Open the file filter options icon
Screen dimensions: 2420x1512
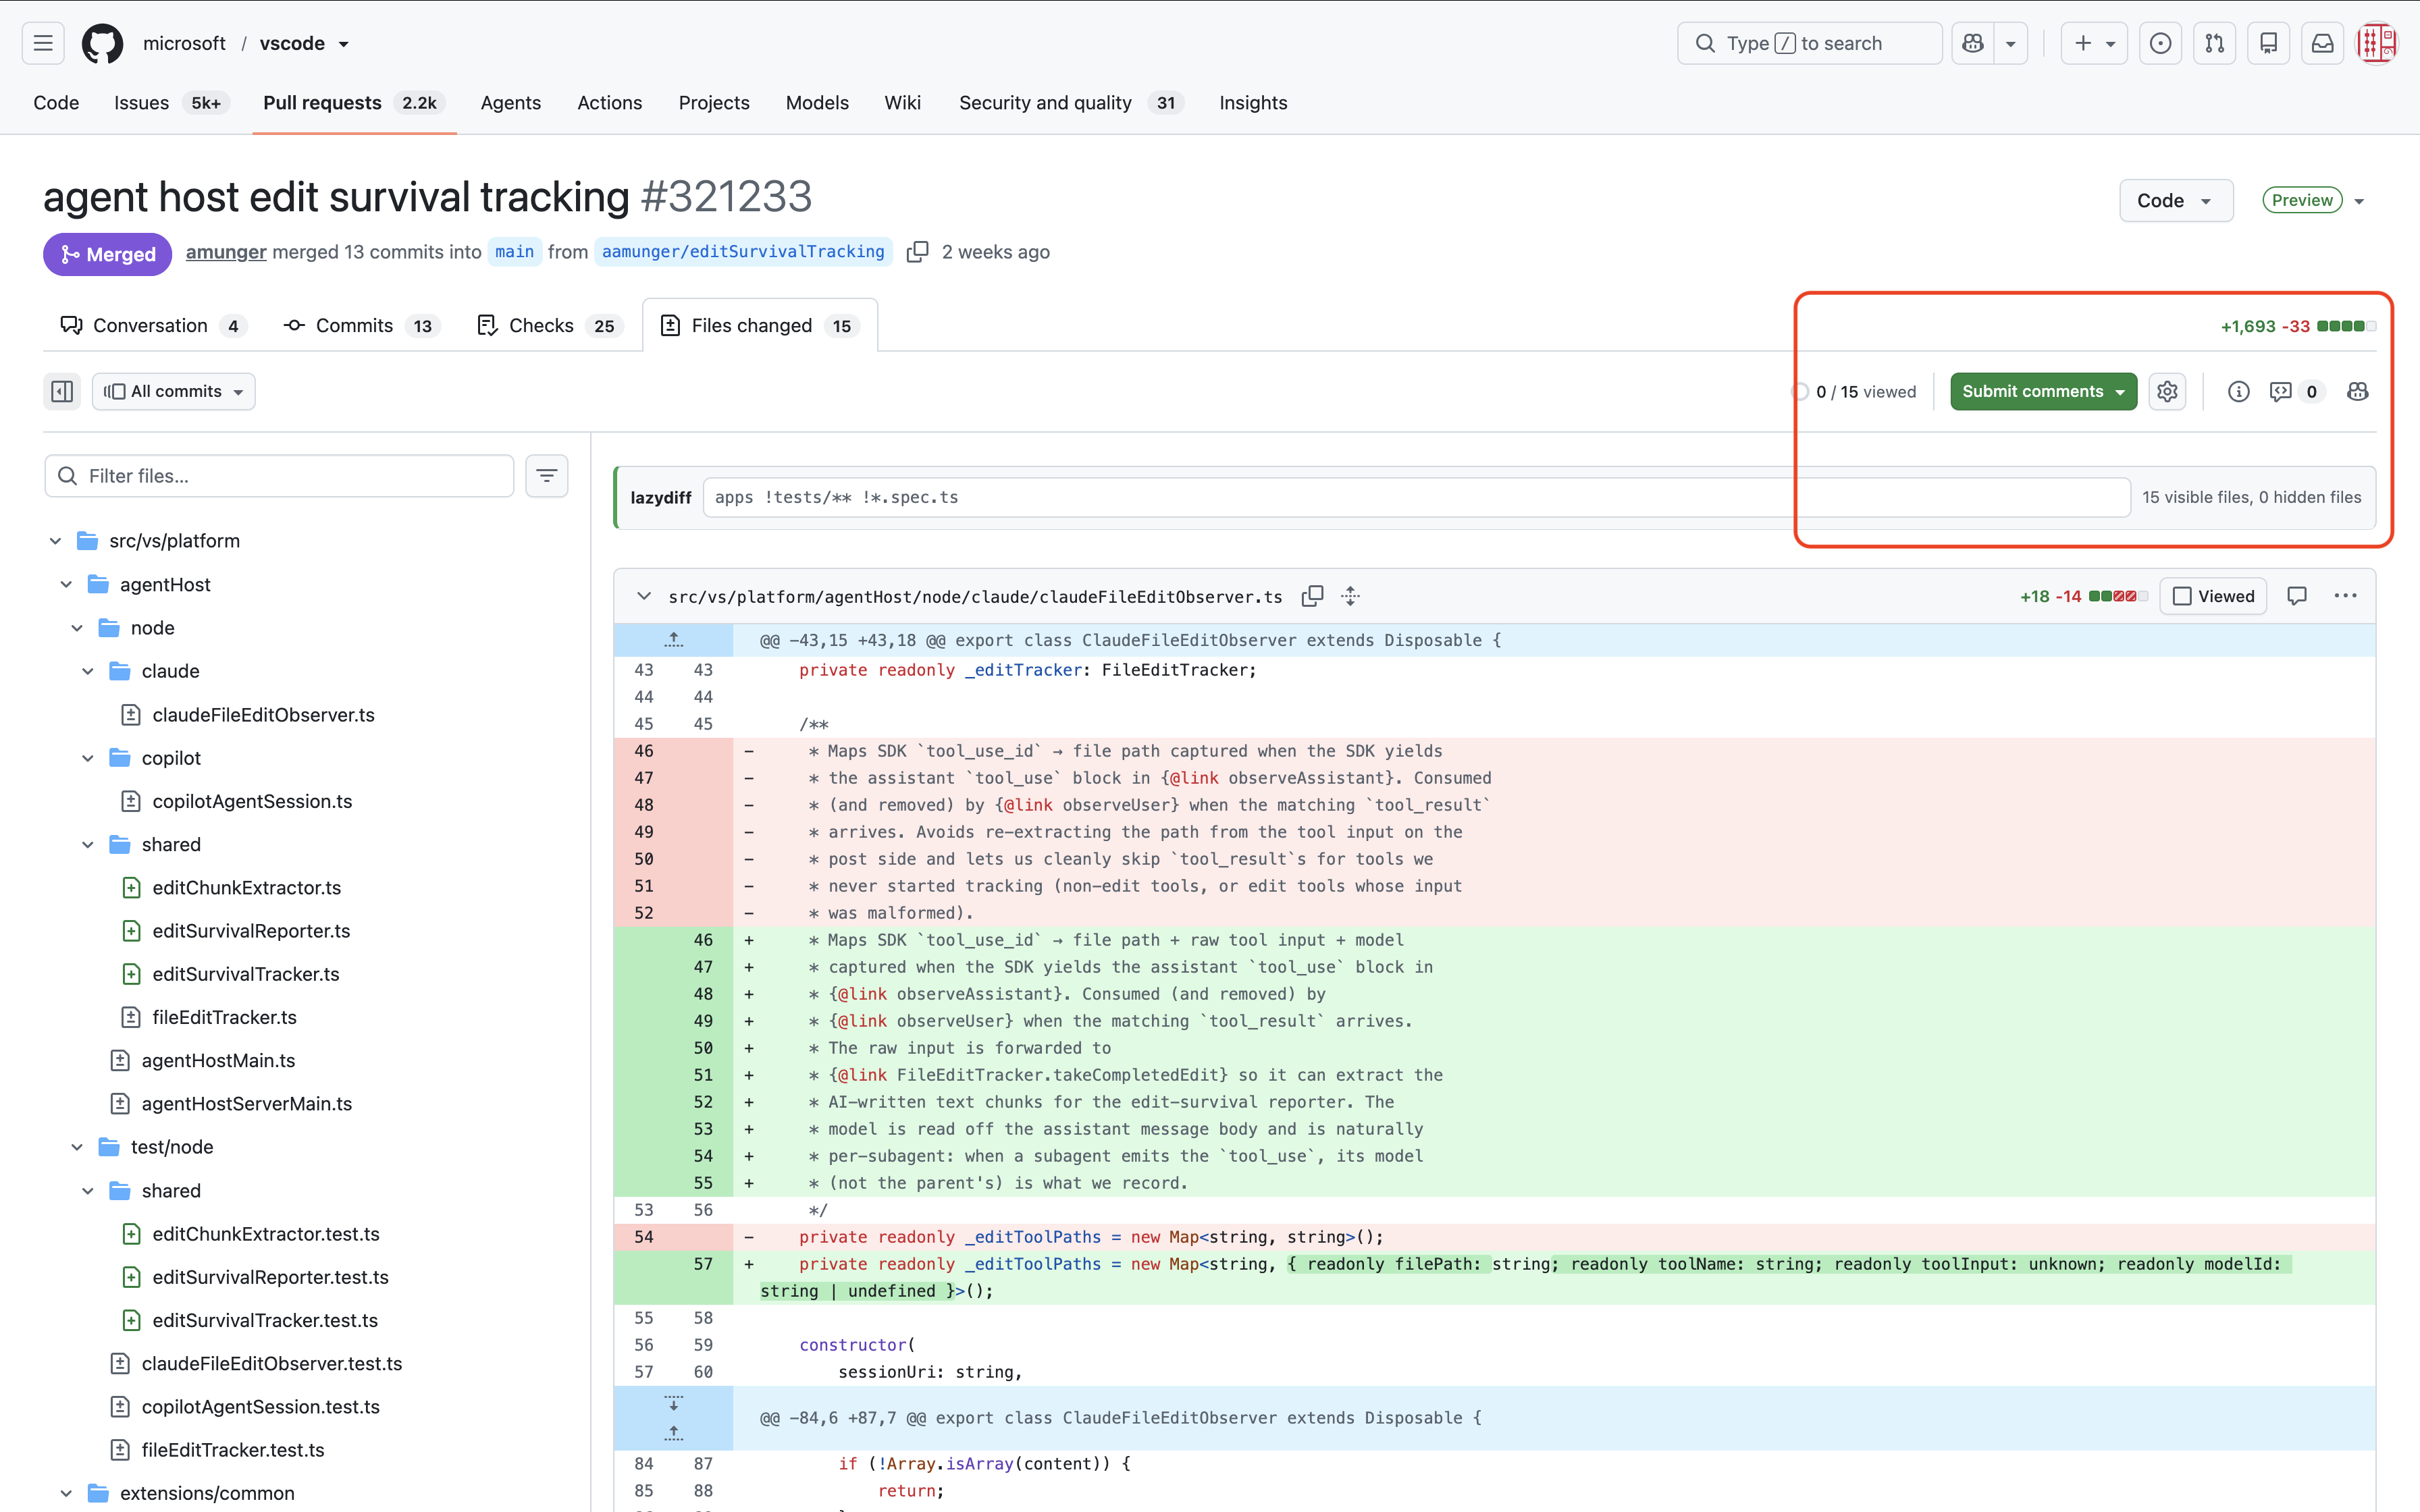(546, 476)
